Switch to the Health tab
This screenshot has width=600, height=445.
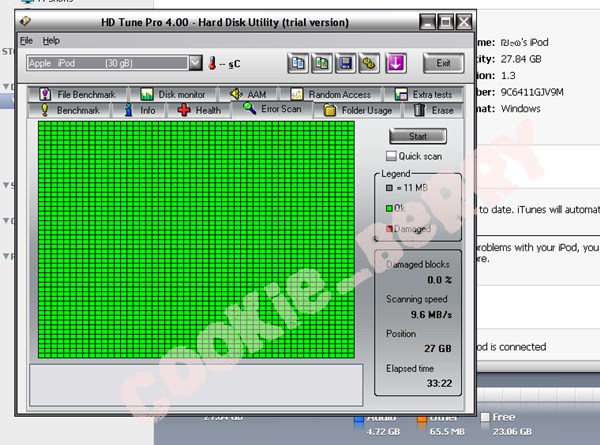click(x=199, y=110)
